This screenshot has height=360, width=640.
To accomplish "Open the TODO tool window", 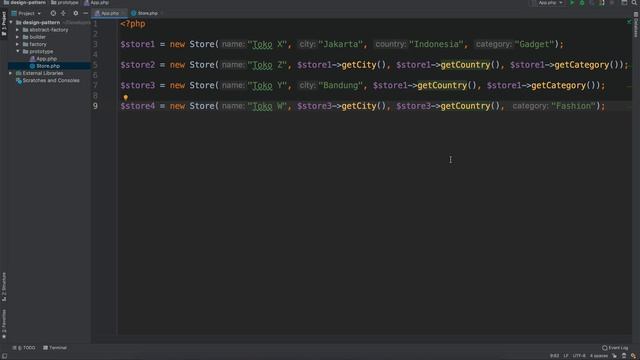I will tap(24, 348).
